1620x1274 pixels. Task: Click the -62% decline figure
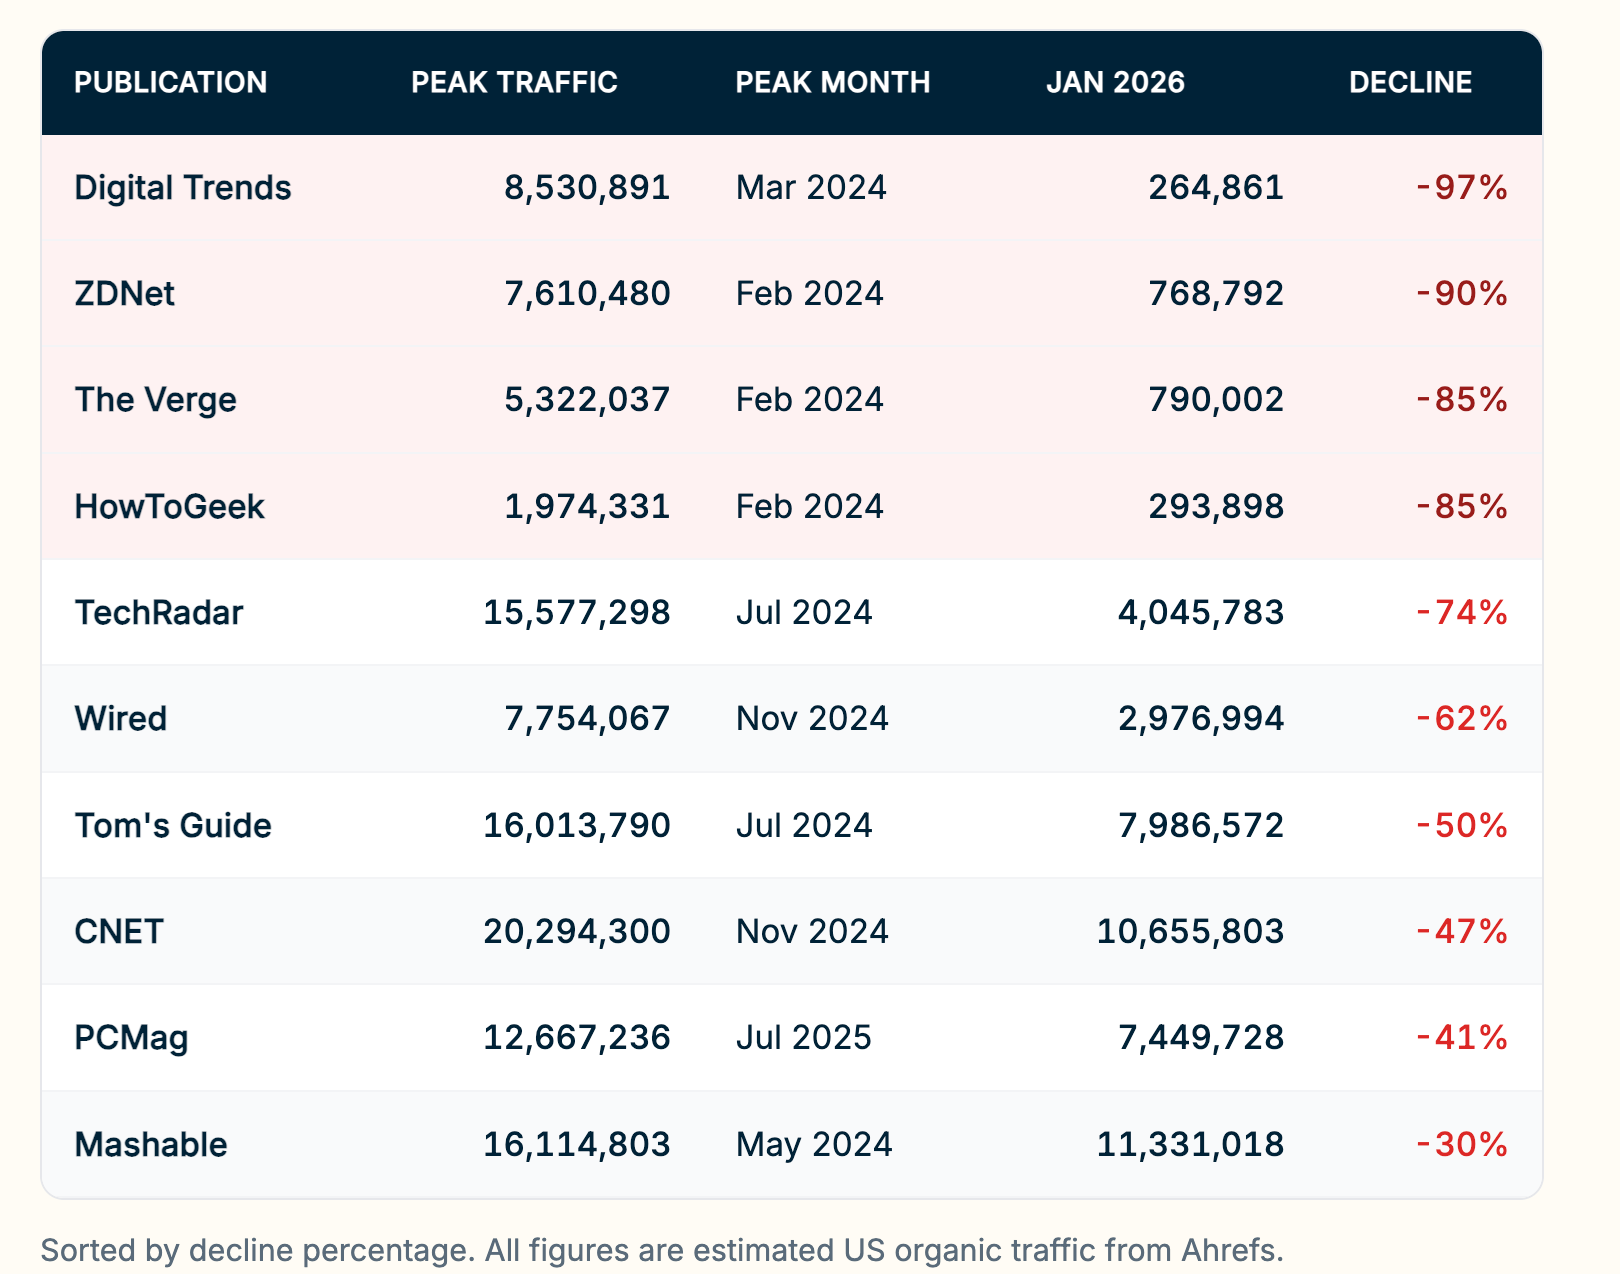coord(1462,719)
